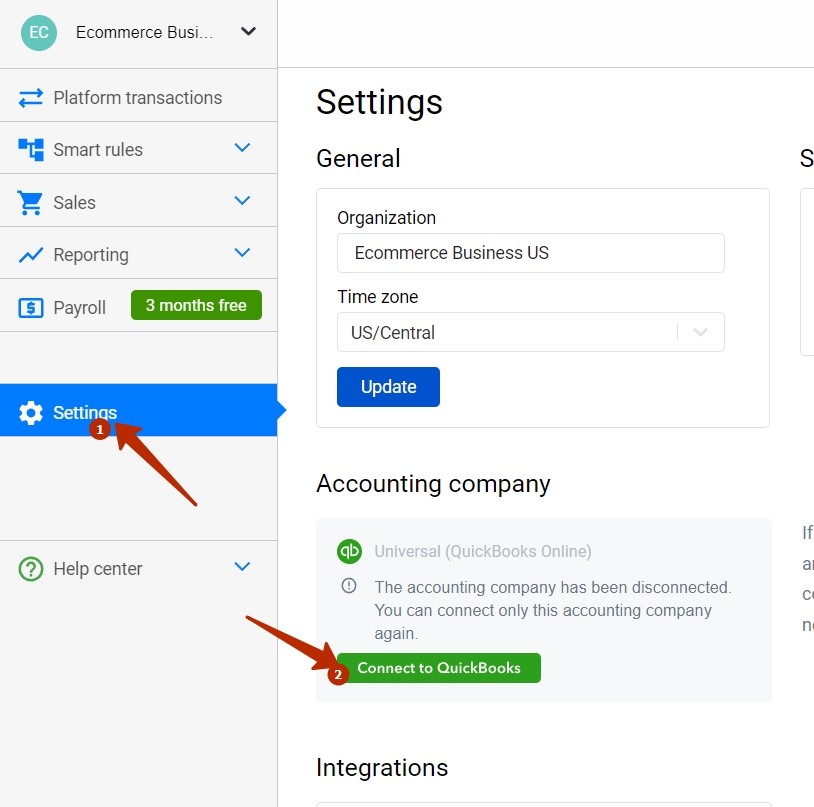Image resolution: width=814 pixels, height=807 pixels.
Task: Select the Reporting menu label
Action: [91, 255]
